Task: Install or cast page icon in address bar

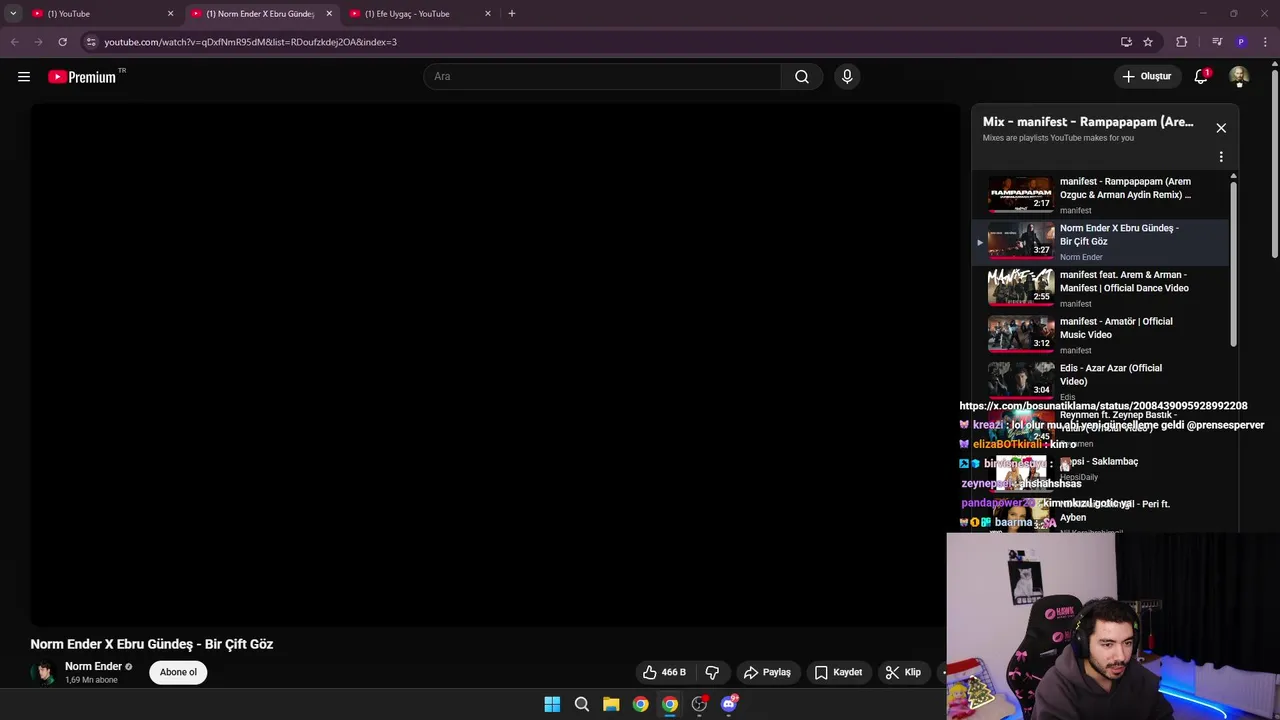Action: (1126, 42)
